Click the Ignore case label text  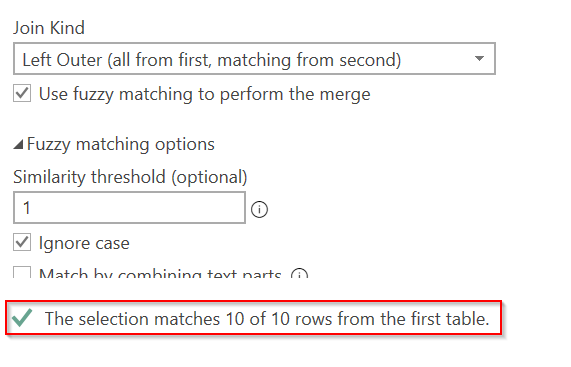(x=84, y=243)
